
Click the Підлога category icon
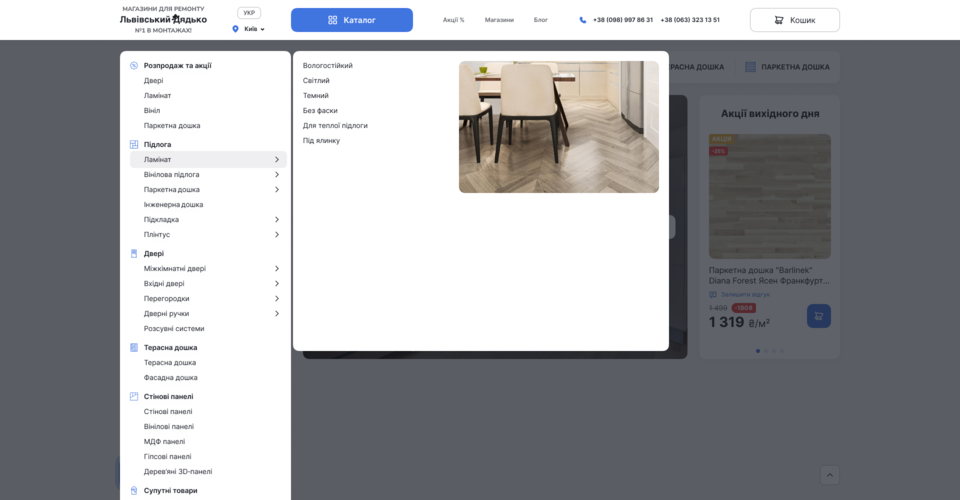click(134, 144)
